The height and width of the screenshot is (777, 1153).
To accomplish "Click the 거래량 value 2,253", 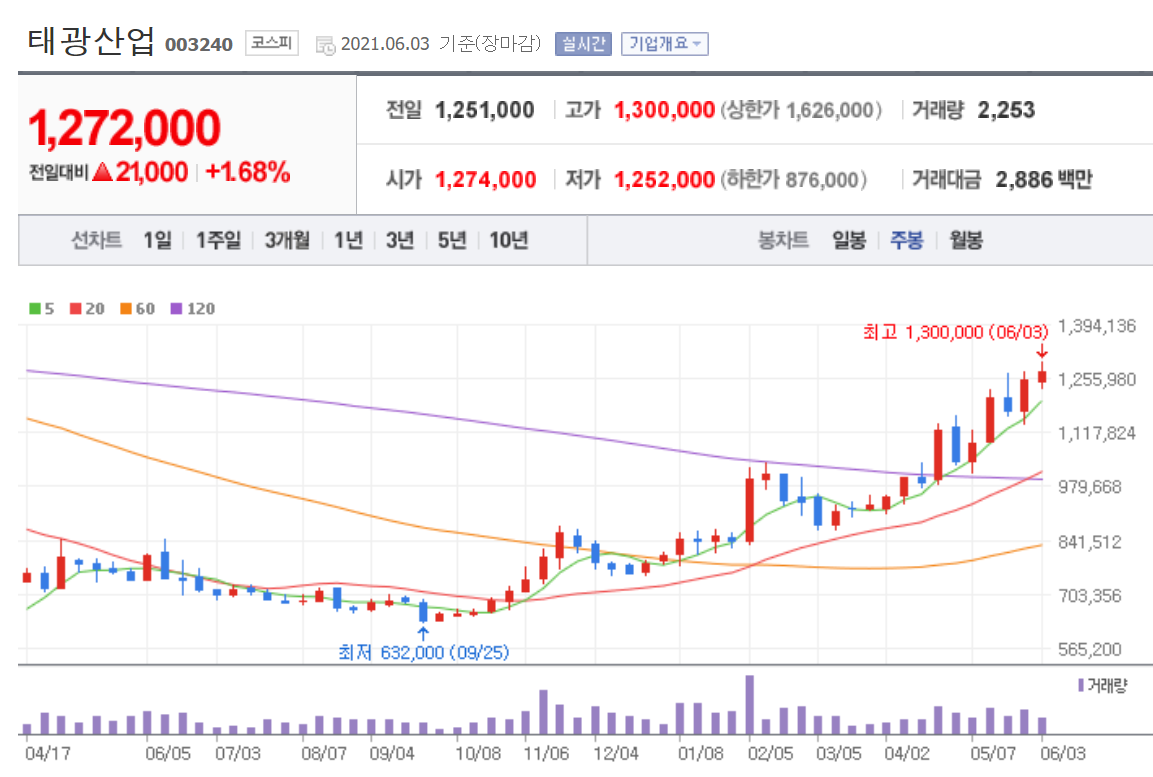I will click(x=1006, y=110).
